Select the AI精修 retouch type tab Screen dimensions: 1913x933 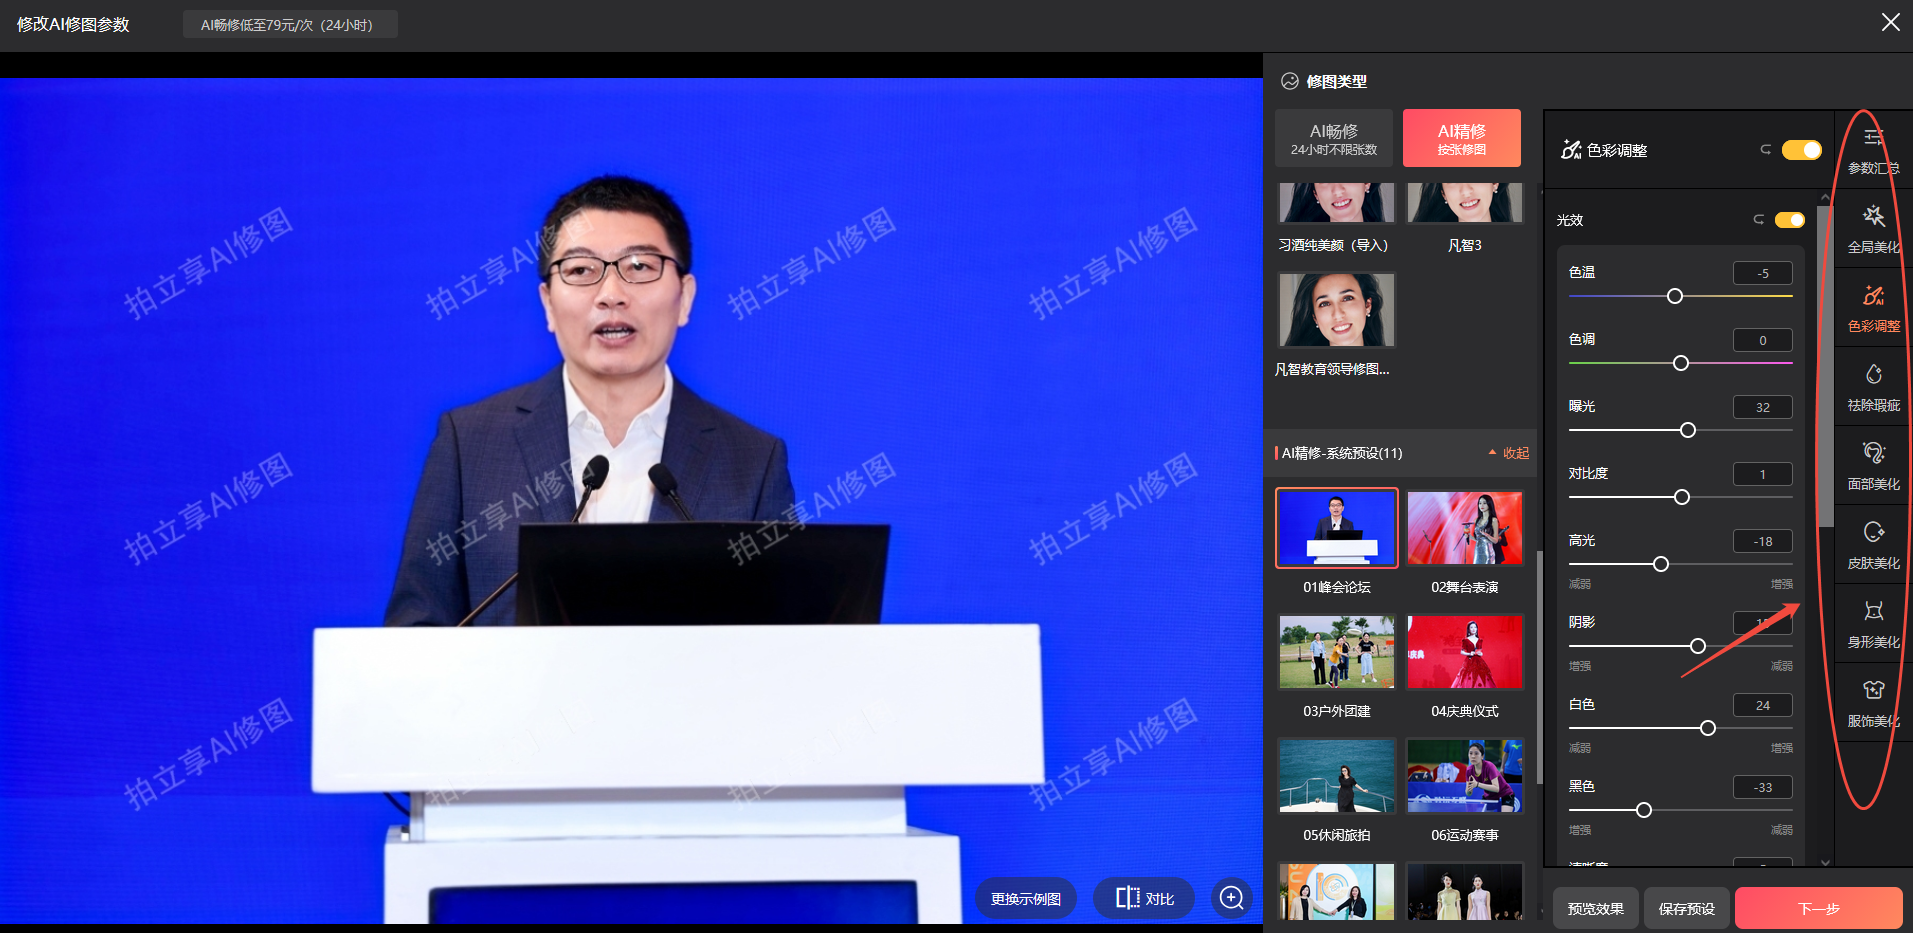point(1461,138)
